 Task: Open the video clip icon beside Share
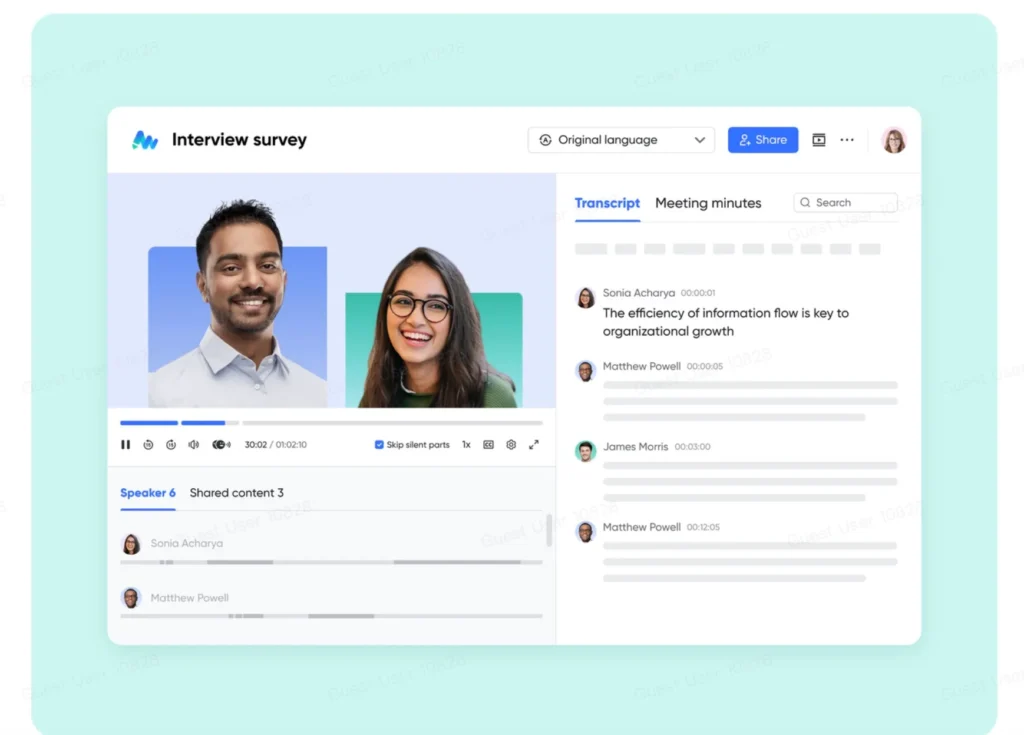818,140
